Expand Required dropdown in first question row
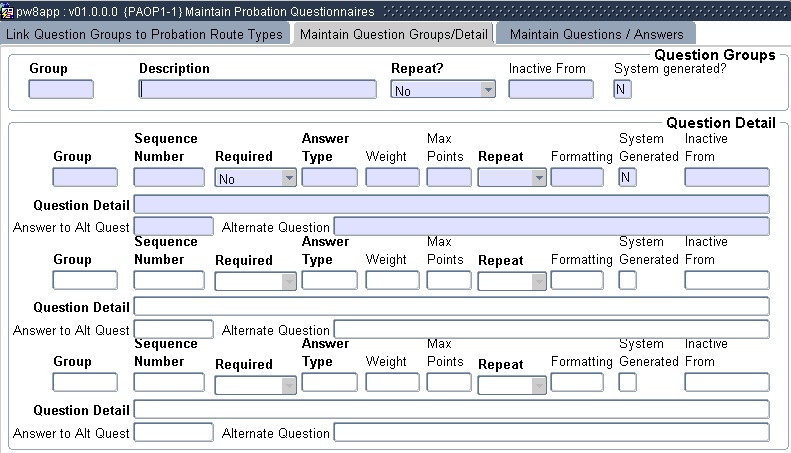The height and width of the screenshot is (453, 791). point(288,179)
